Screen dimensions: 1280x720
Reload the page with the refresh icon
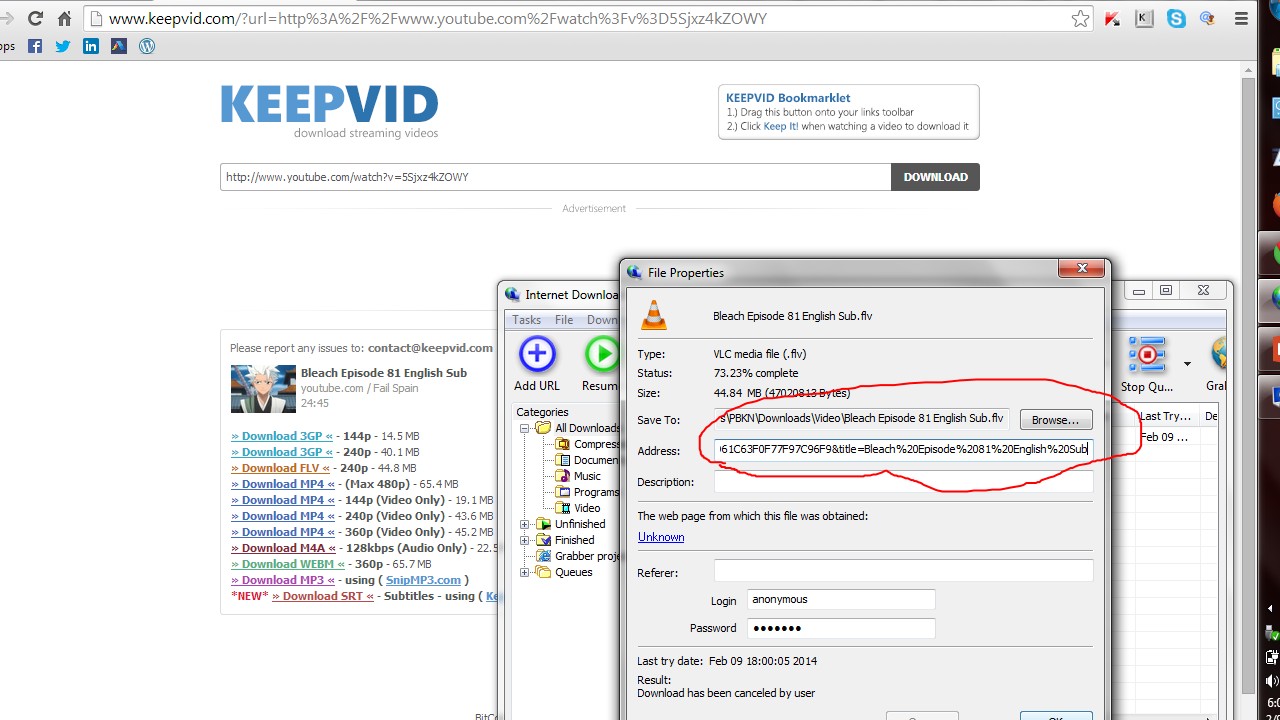35,19
